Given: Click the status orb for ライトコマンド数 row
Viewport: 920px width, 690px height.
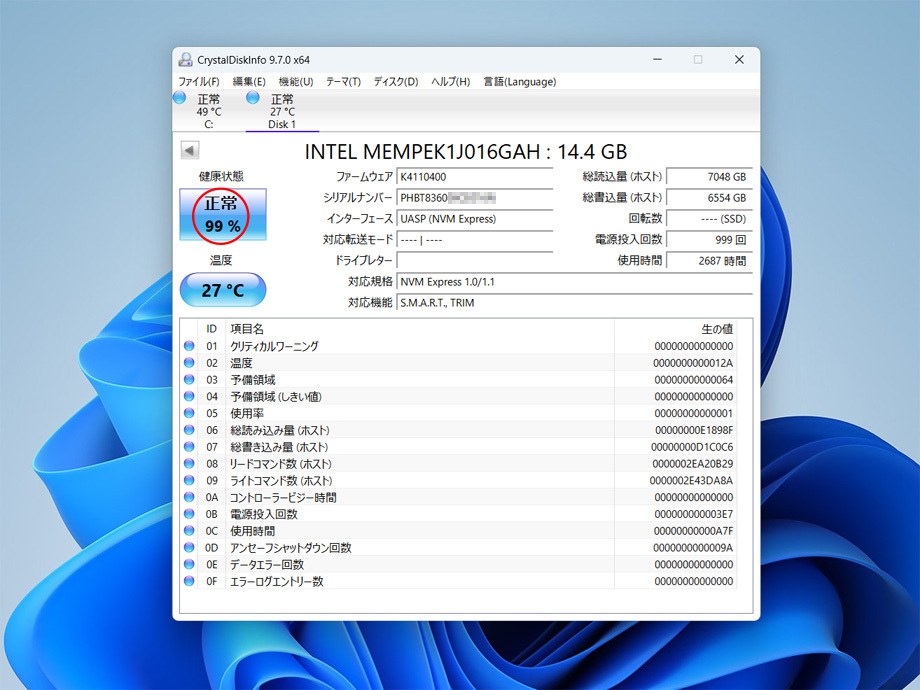Looking at the screenshot, I should [189, 480].
